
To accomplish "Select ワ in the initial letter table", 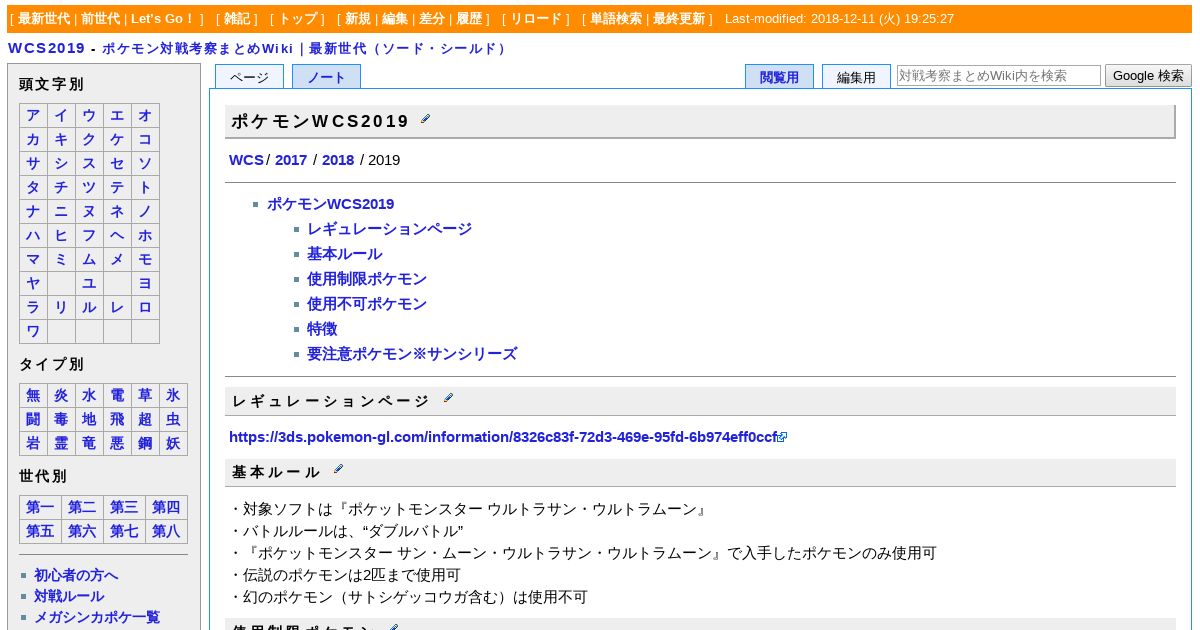I will coord(33,332).
